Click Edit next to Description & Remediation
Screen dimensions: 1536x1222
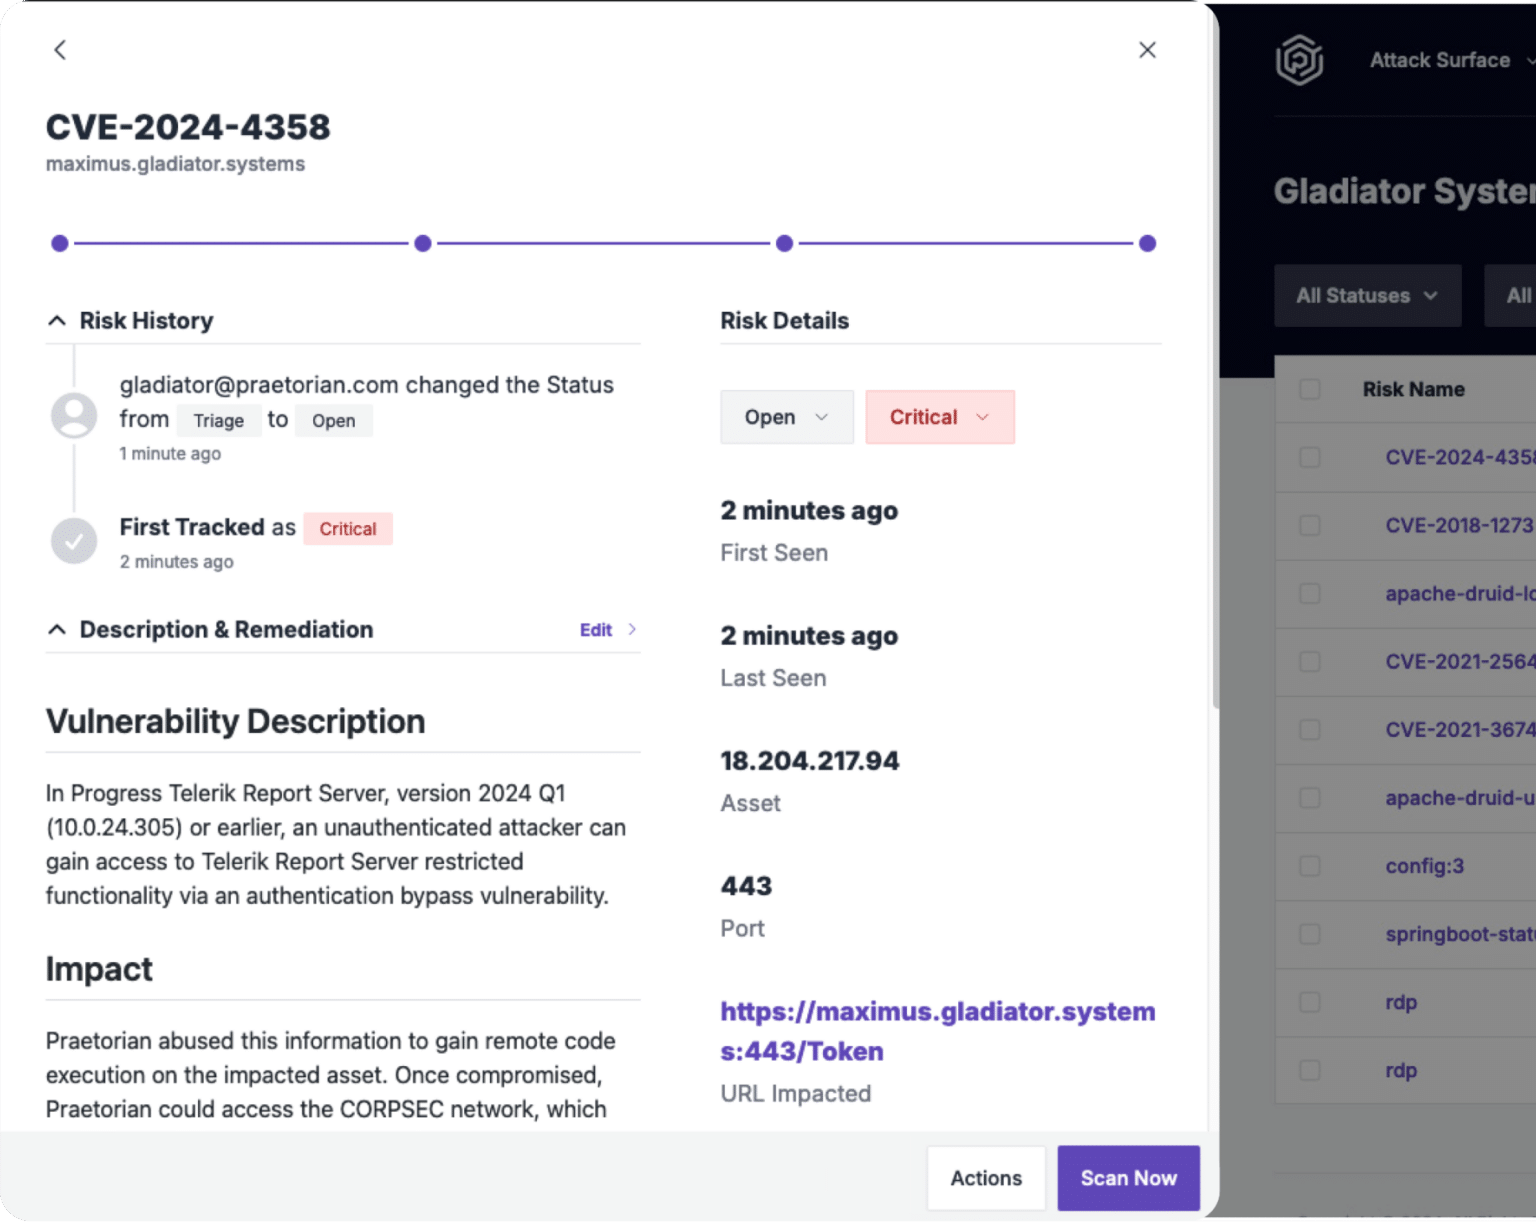(595, 630)
